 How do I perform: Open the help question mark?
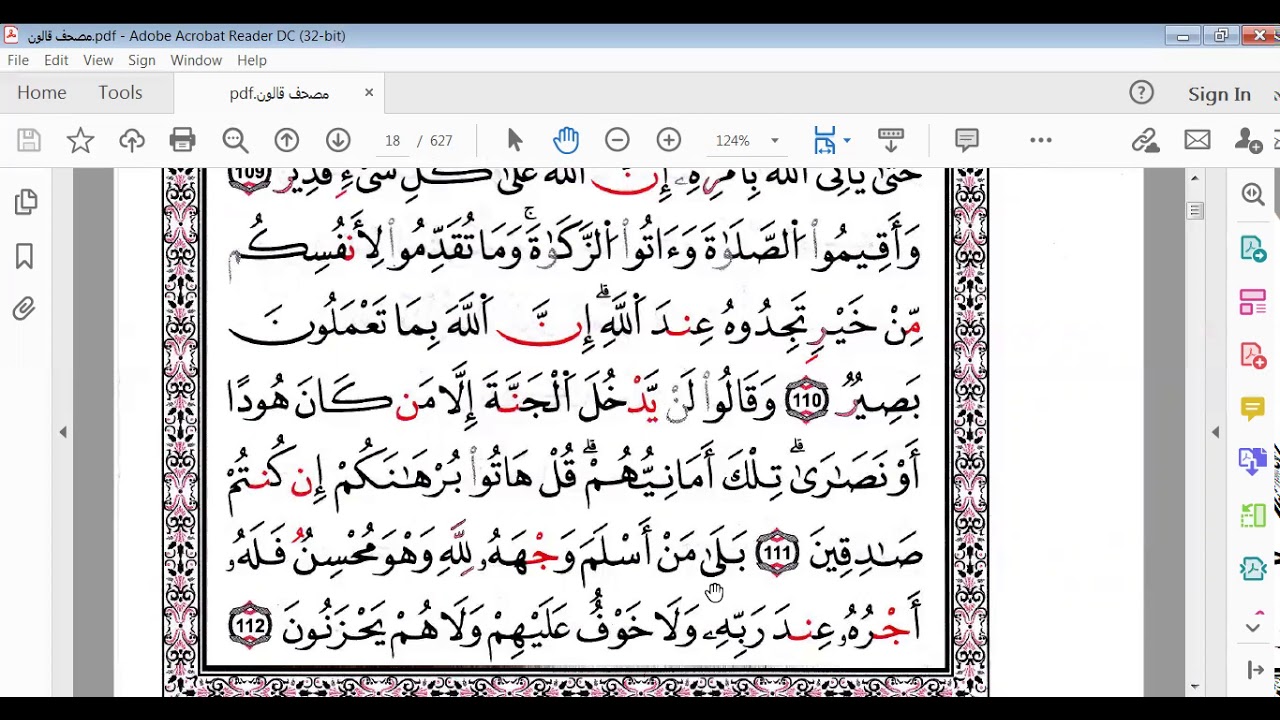point(1141,93)
